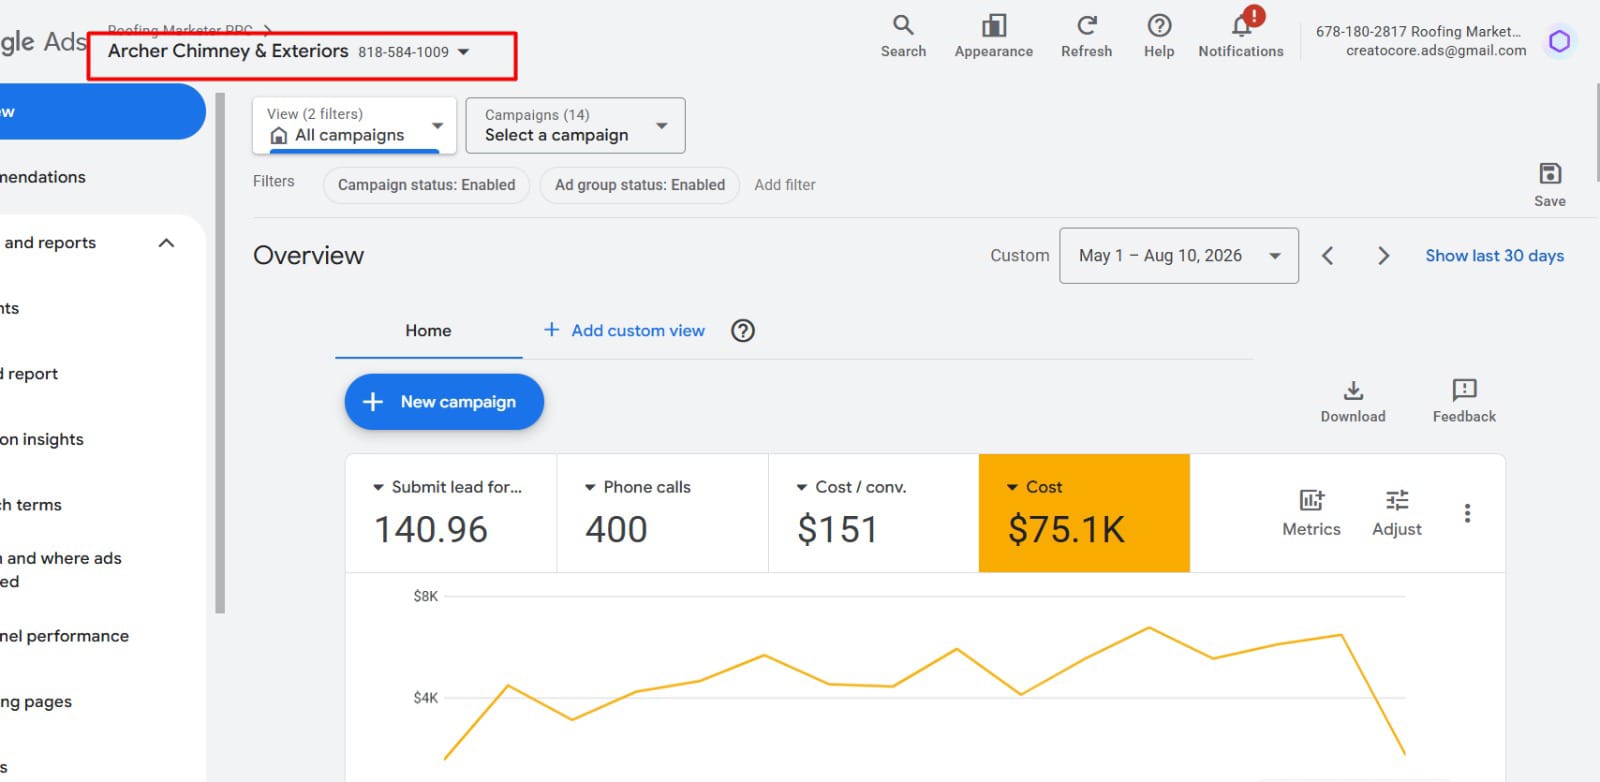Edit the Campaign status: Enabled filter chip
Viewport: 1600px width, 782px height.
426,185
